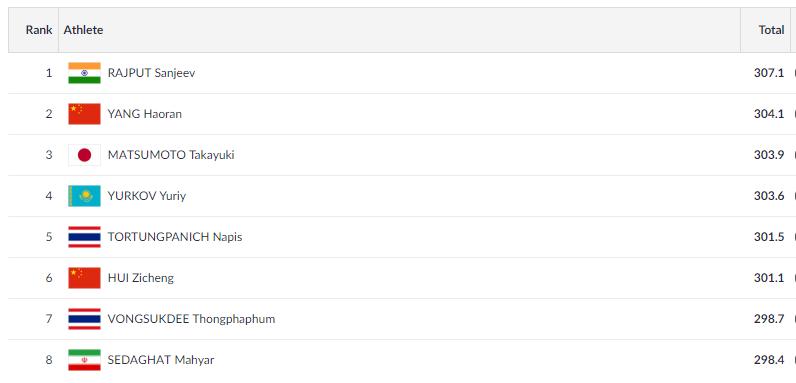Select SEDAGHAT Mahyar athlete name

(x=161, y=360)
